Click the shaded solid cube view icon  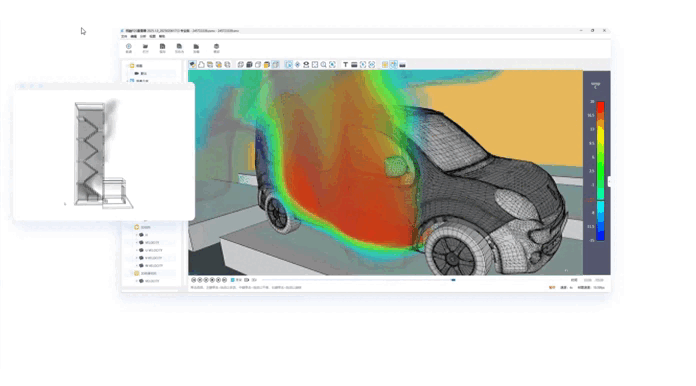tap(249, 65)
